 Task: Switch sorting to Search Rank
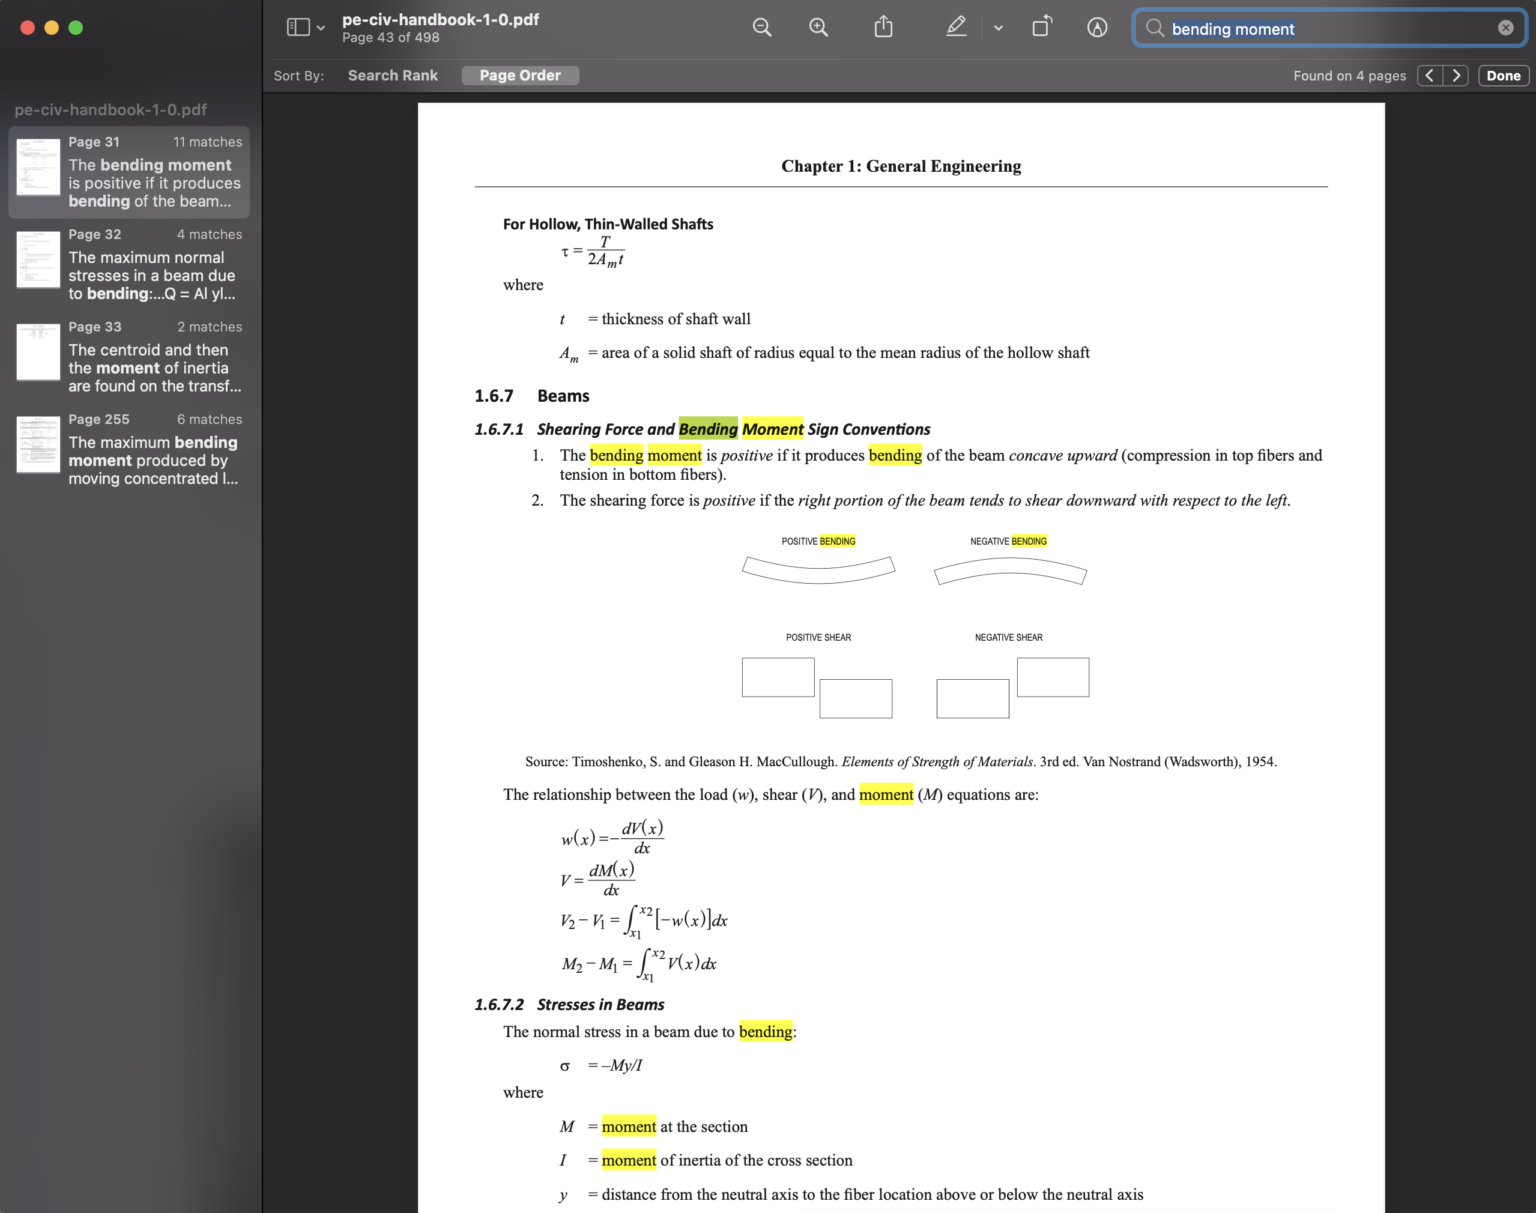(x=392, y=75)
